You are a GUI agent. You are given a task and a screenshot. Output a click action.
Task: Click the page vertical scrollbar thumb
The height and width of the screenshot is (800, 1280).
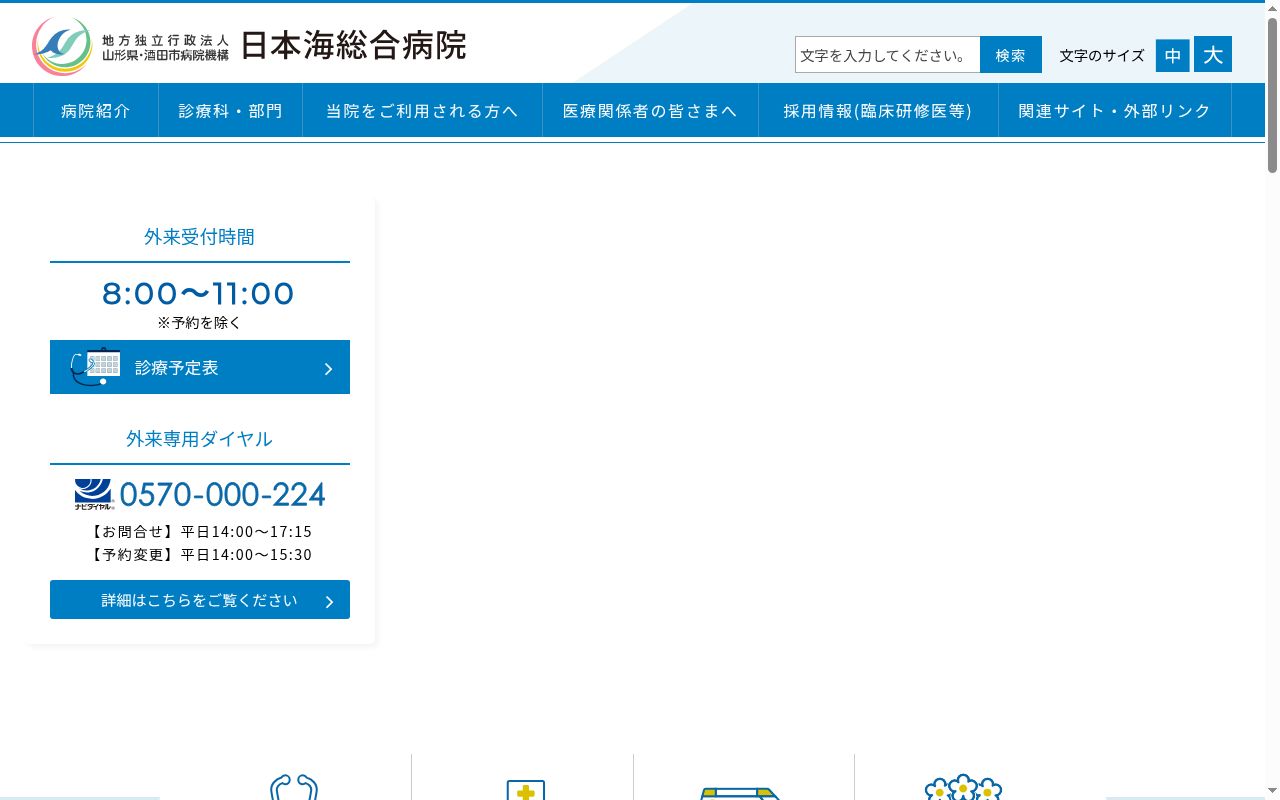pyautogui.click(x=1272, y=95)
